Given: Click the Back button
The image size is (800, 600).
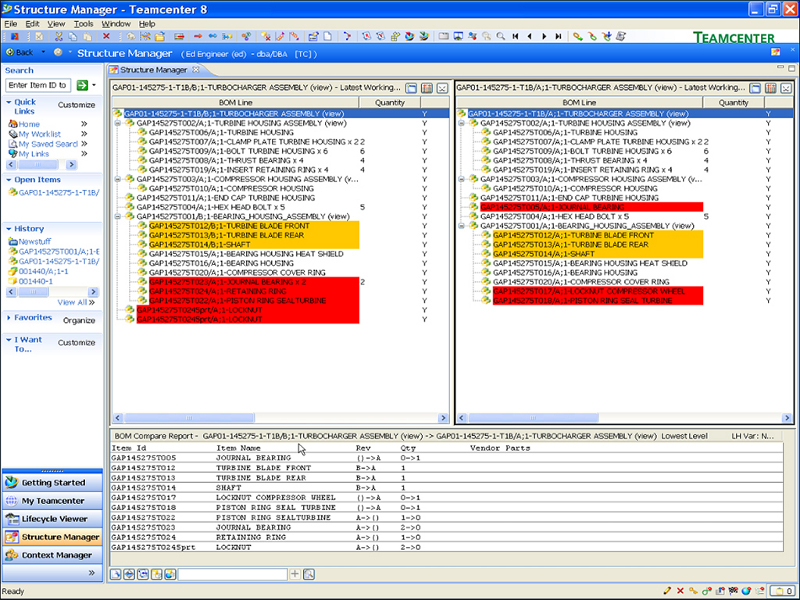Looking at the screenshot, I should [19, 52].
